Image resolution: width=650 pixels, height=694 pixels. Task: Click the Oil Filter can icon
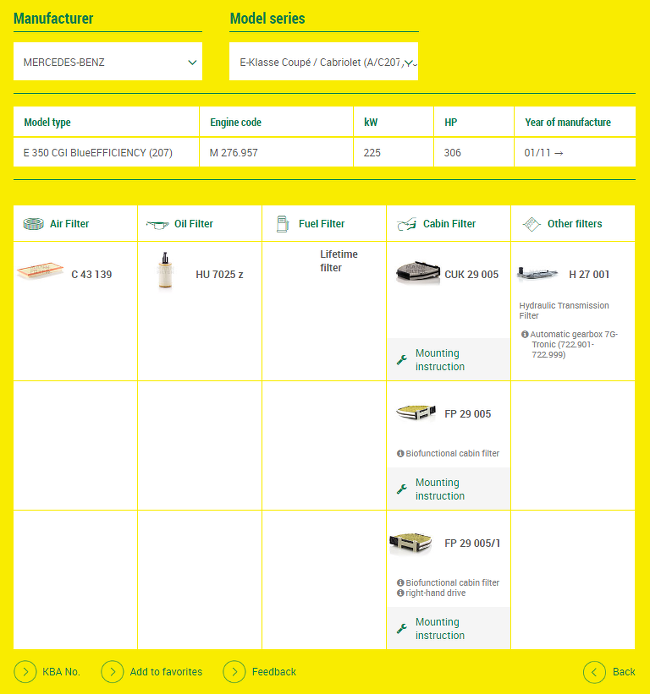157,224
